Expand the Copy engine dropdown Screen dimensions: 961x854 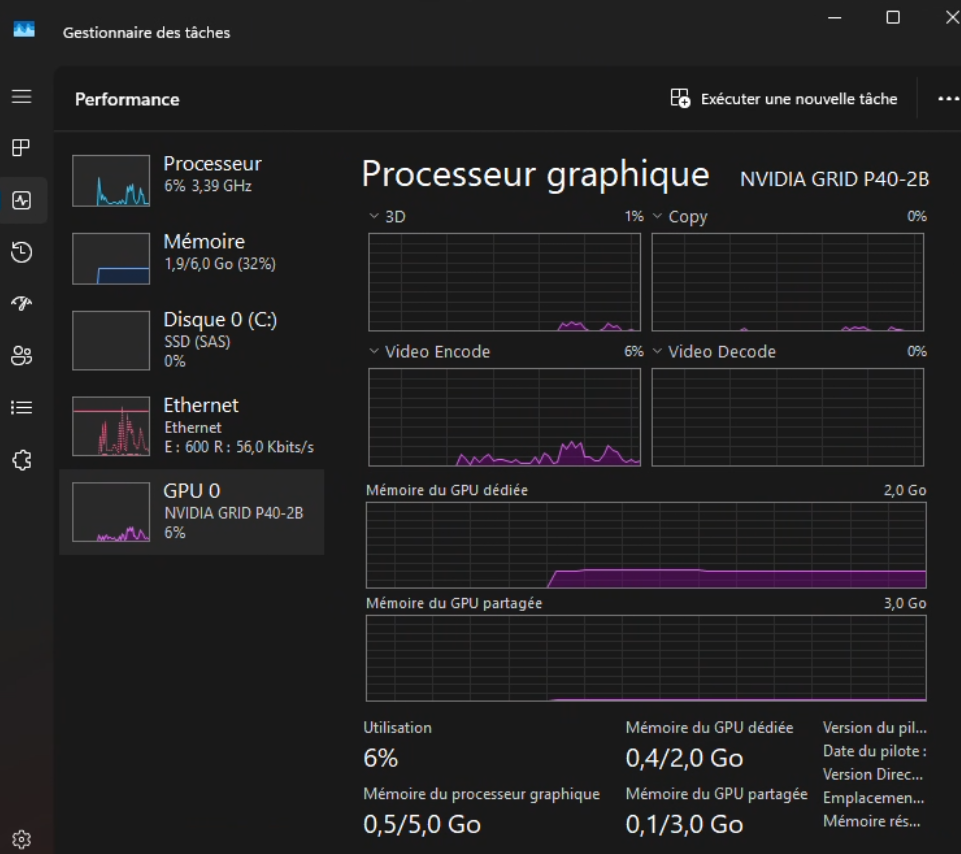pos(658,216)
